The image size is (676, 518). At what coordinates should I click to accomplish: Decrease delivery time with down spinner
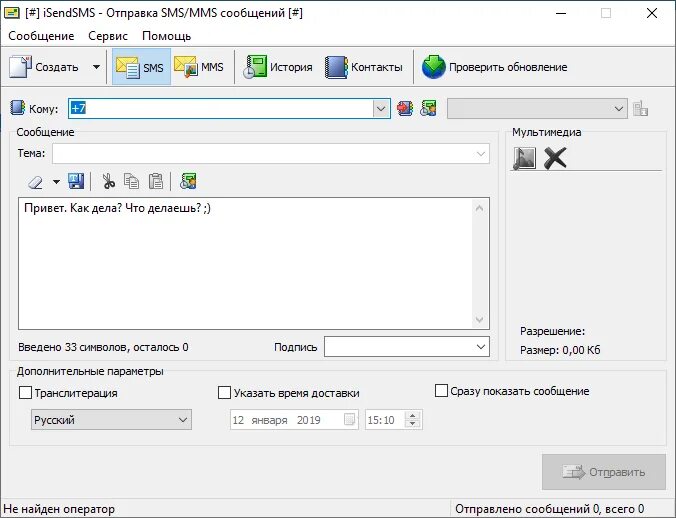[413, 424]
